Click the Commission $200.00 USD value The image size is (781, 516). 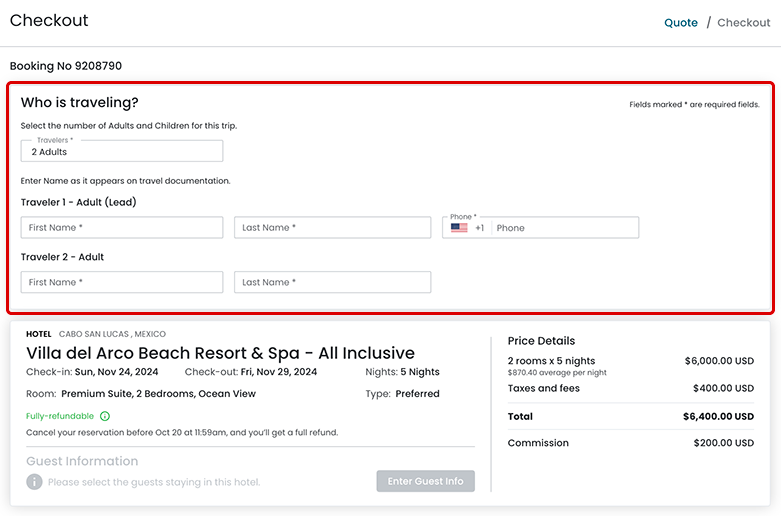click(724, 443)
